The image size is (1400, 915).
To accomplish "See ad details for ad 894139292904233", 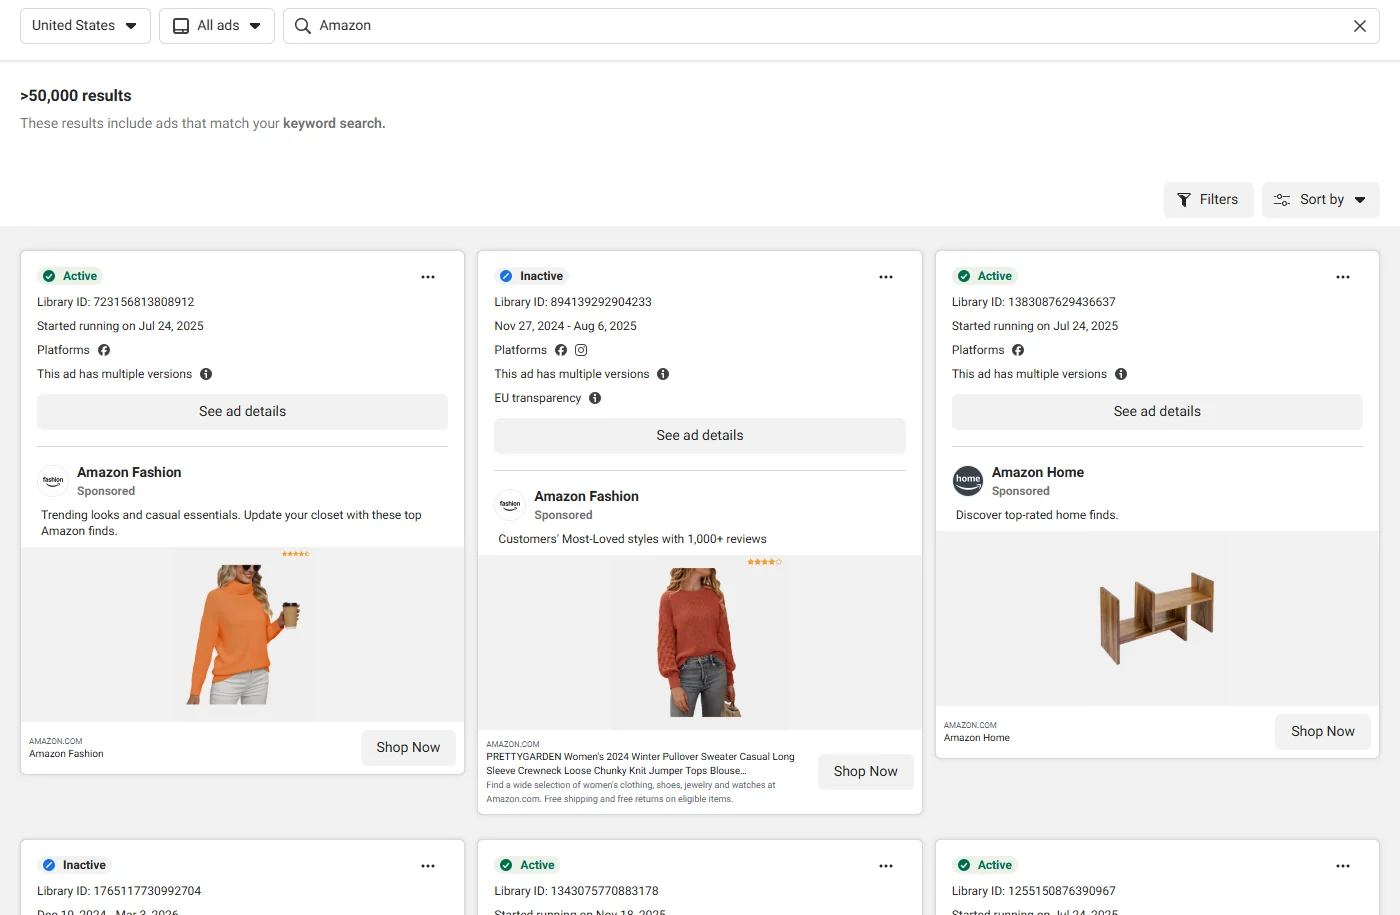I will [700, 436].
